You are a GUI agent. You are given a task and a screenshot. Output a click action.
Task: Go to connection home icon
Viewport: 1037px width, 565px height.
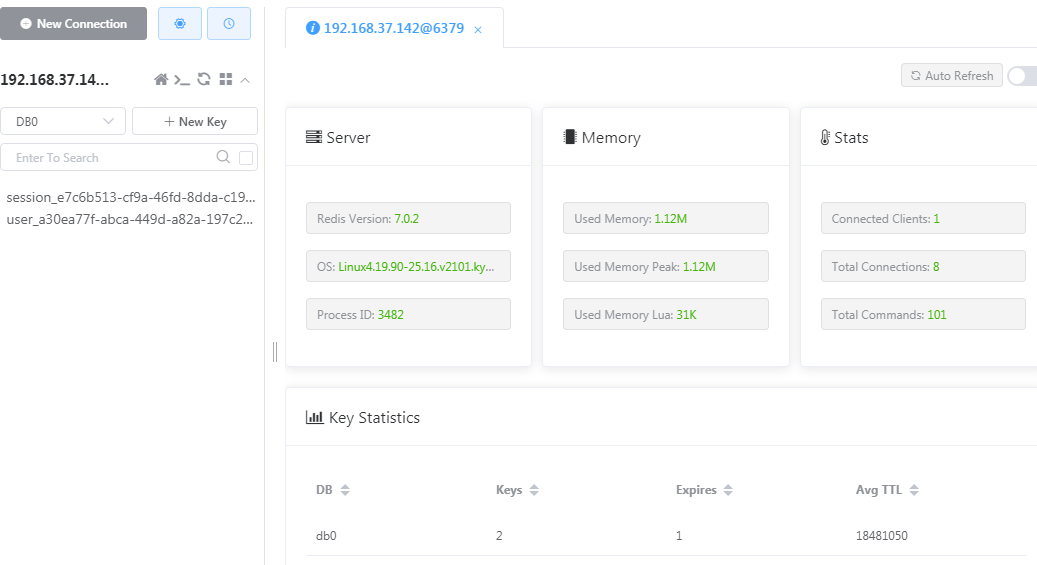[x=161, y=79]
